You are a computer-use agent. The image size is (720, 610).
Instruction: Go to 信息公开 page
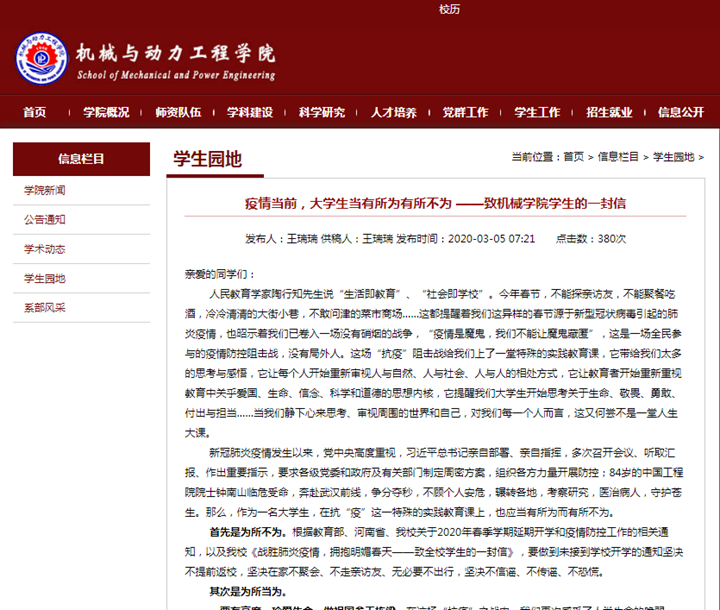[x=681, y=112]
